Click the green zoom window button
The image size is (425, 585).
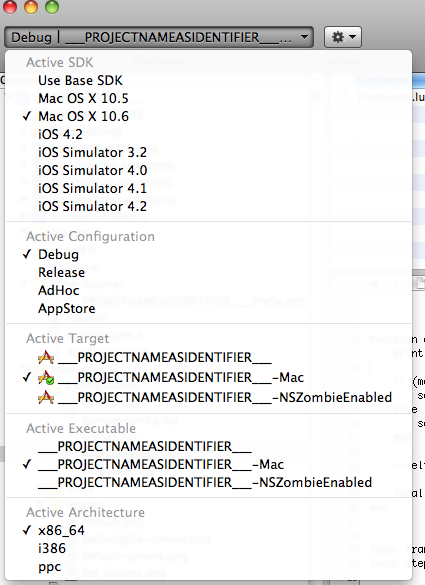coord(52,7)
